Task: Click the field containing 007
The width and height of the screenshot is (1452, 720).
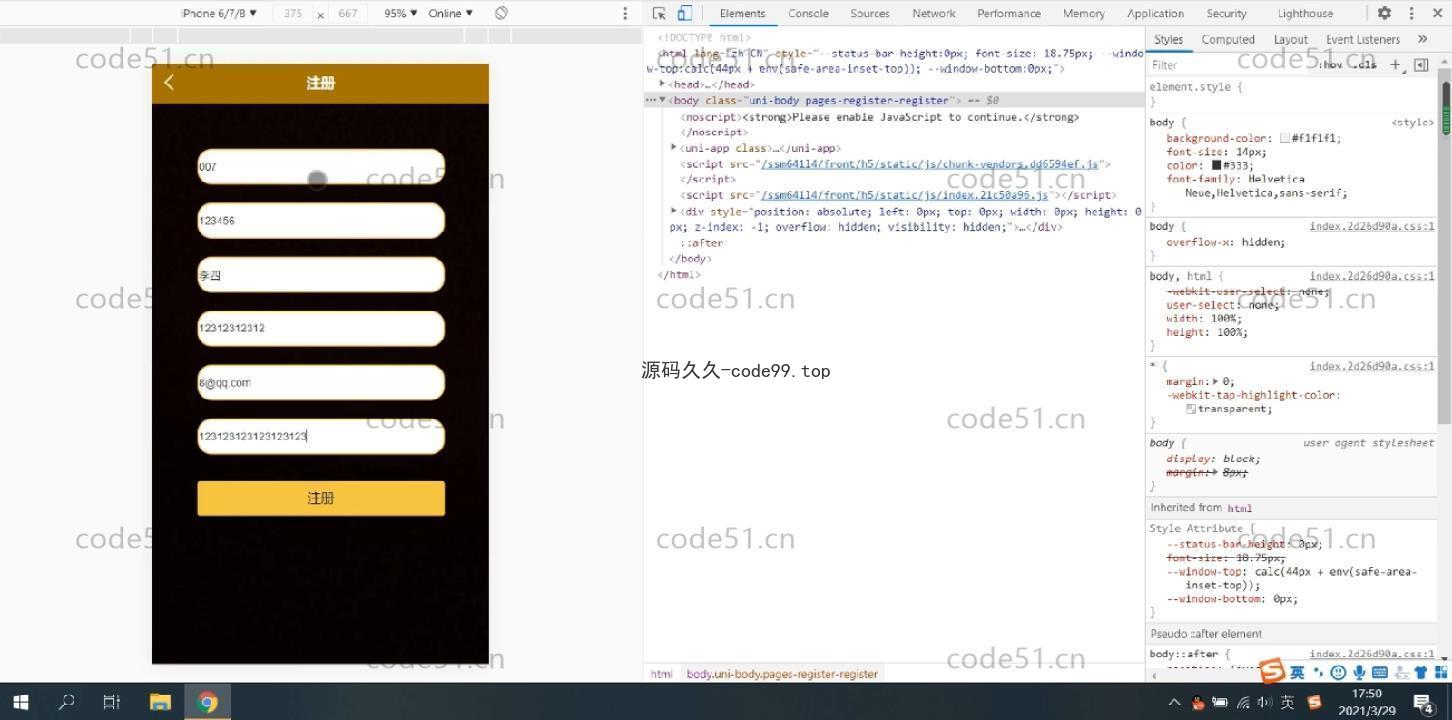Action: pyautogui.click(x=321, y=167)
